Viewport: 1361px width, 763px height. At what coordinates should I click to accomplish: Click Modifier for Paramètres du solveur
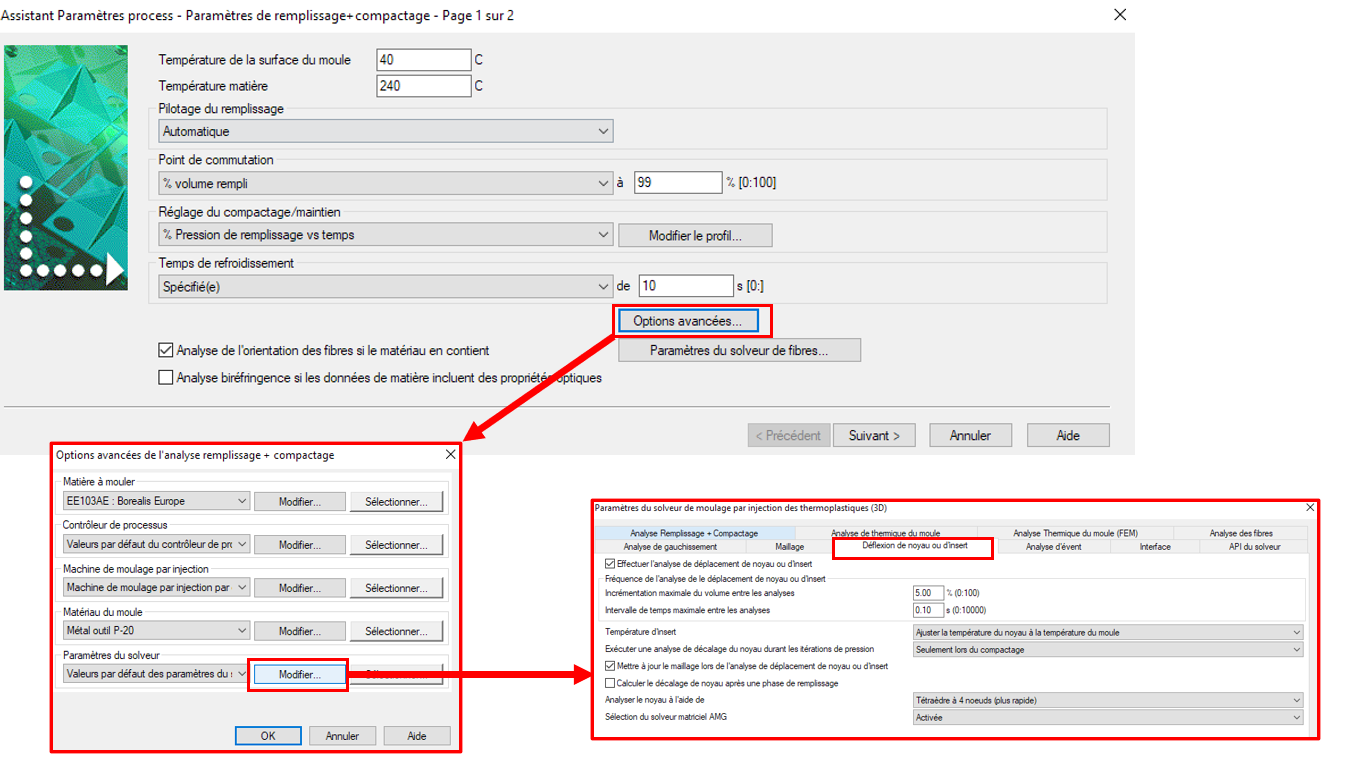[x=299, y=674]
